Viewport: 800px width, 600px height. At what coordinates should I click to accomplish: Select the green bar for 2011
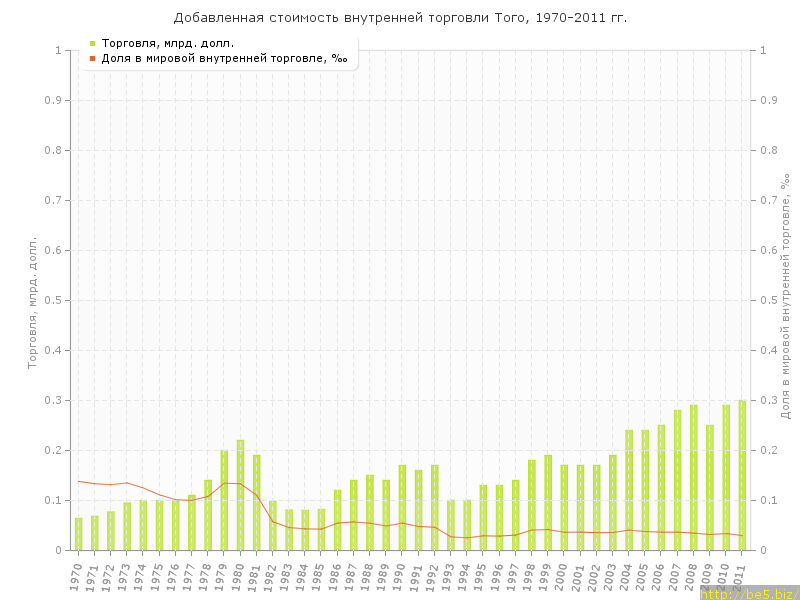point(742,475)
